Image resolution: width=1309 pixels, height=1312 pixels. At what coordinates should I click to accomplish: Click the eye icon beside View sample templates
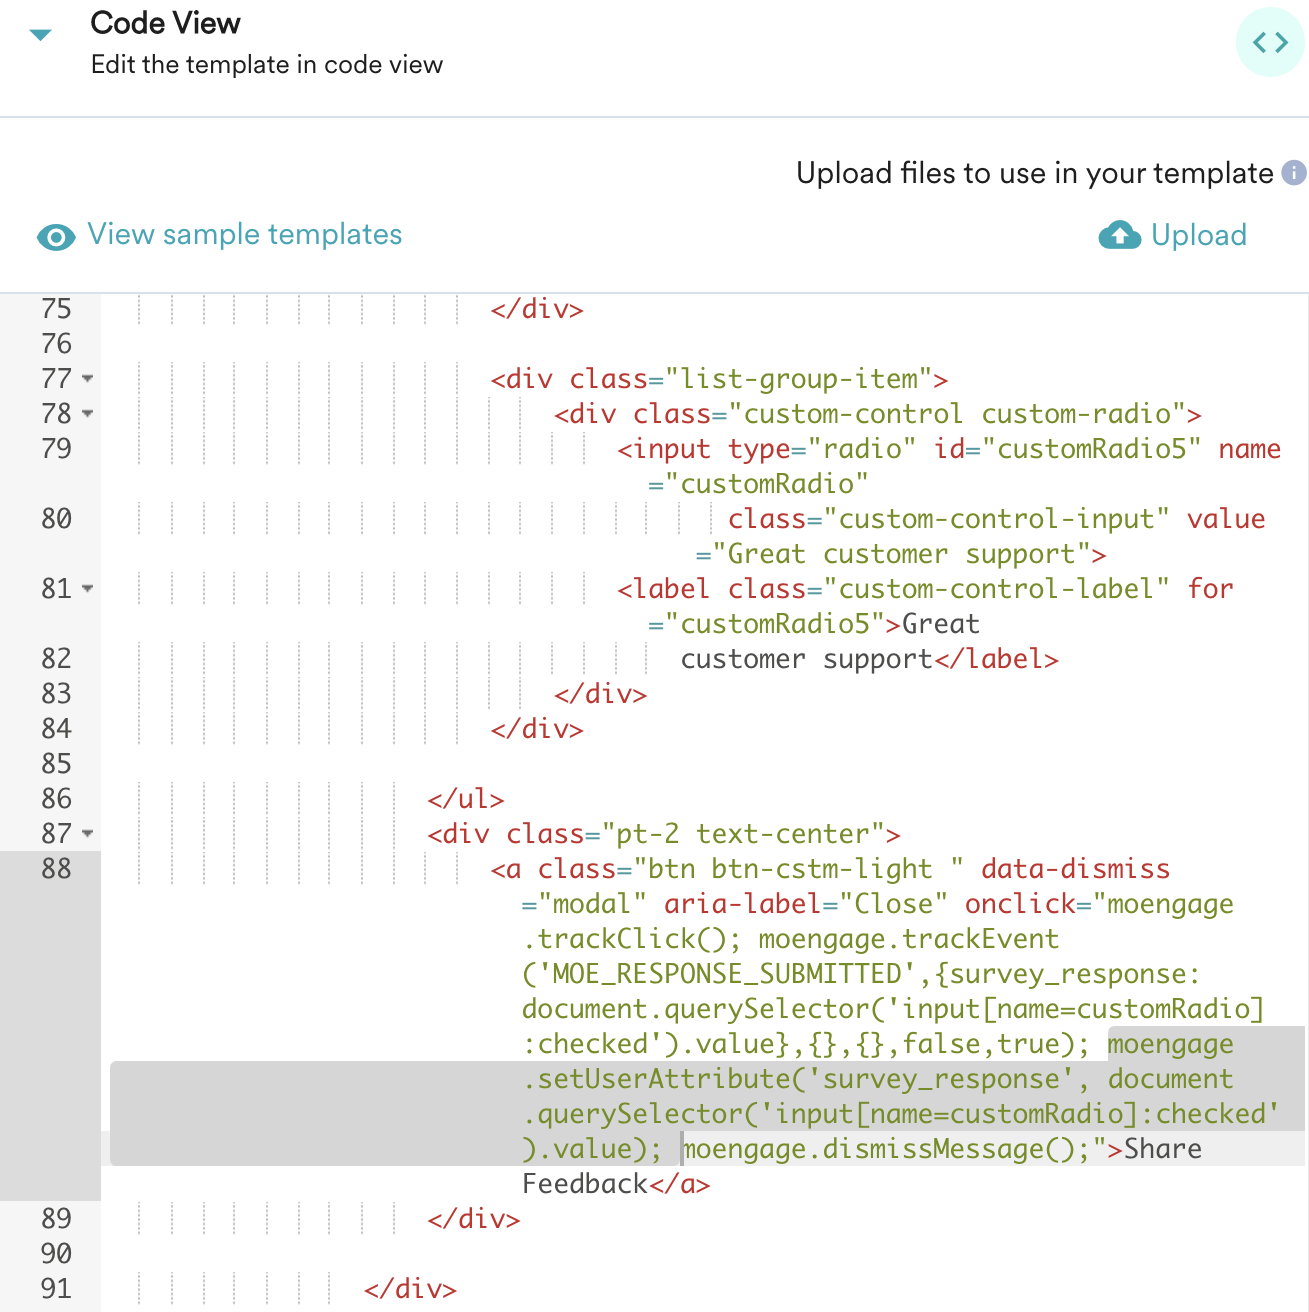point(55,237)
